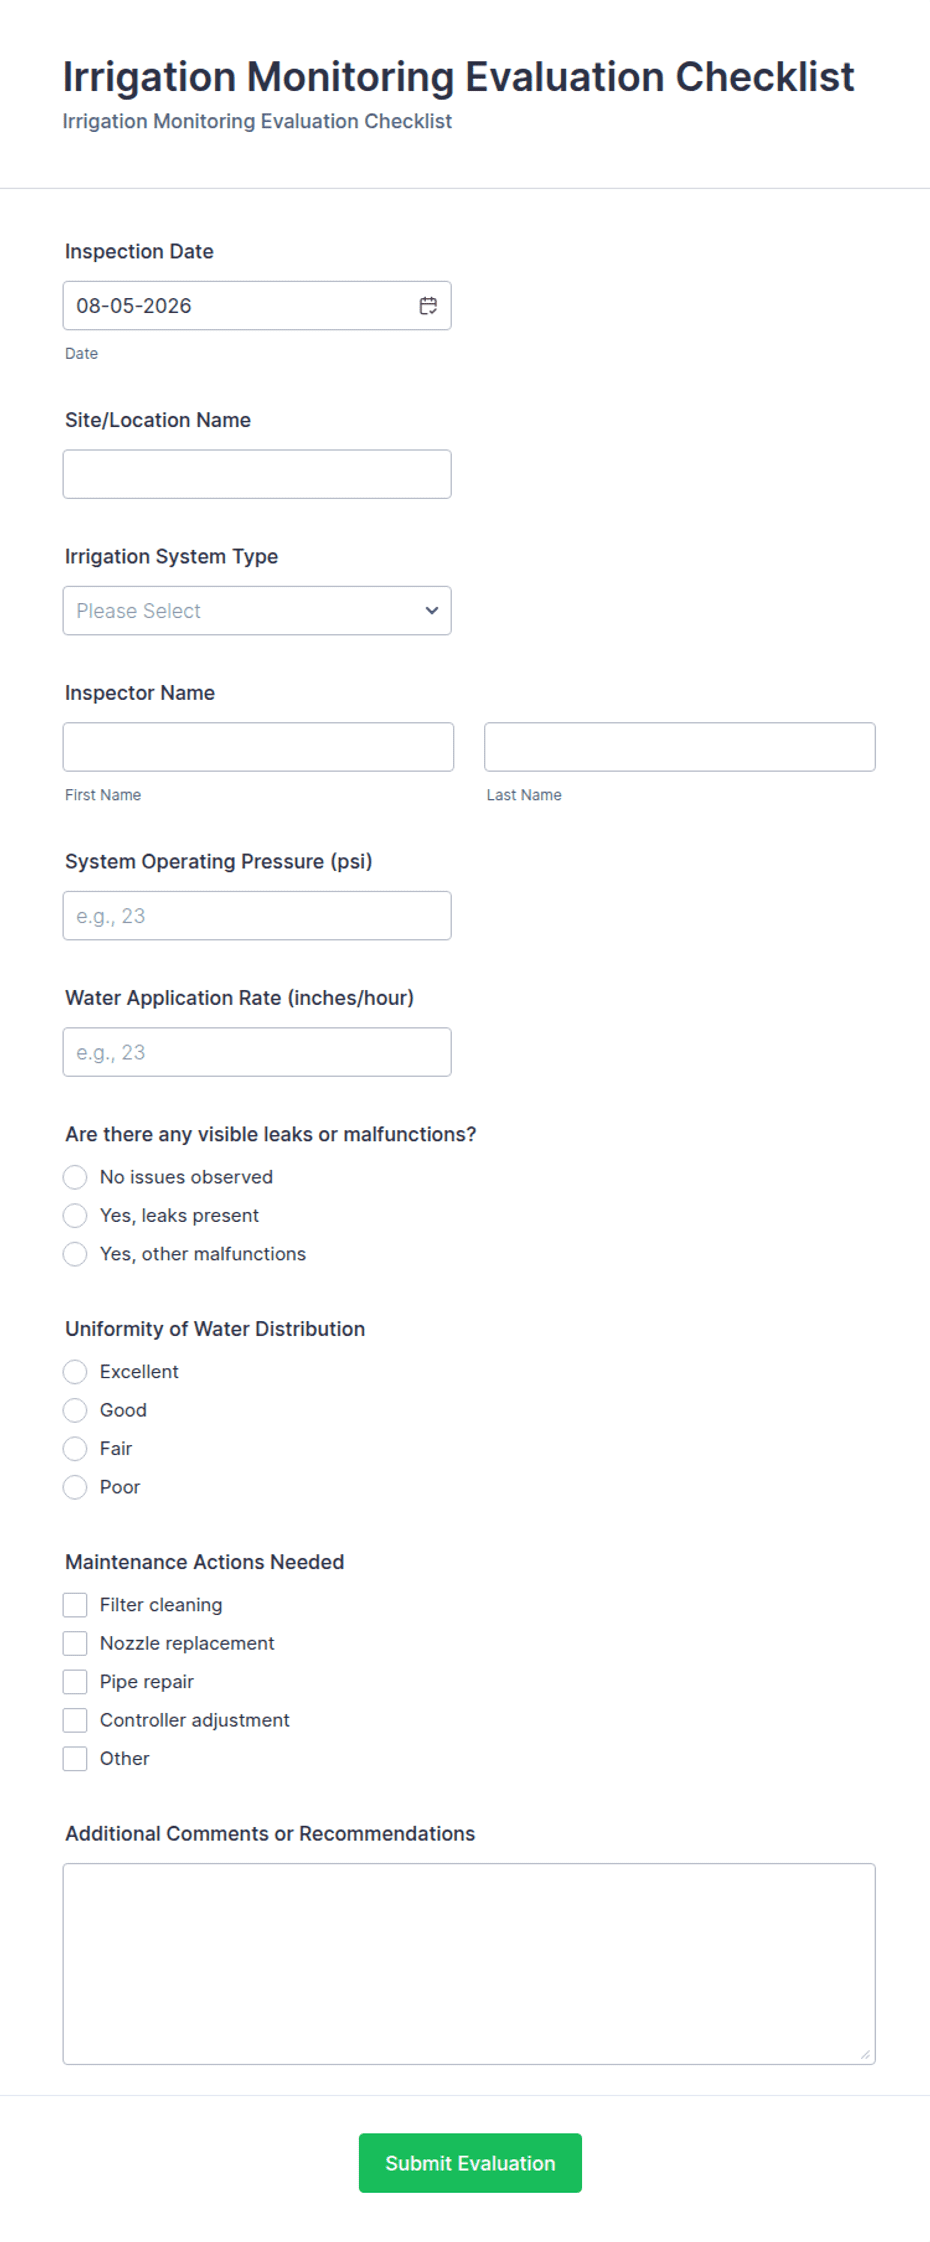The width and height of the screenshot is (930, 2242).
Task: Select Good uniformity rating
Action: [75, 1410]
